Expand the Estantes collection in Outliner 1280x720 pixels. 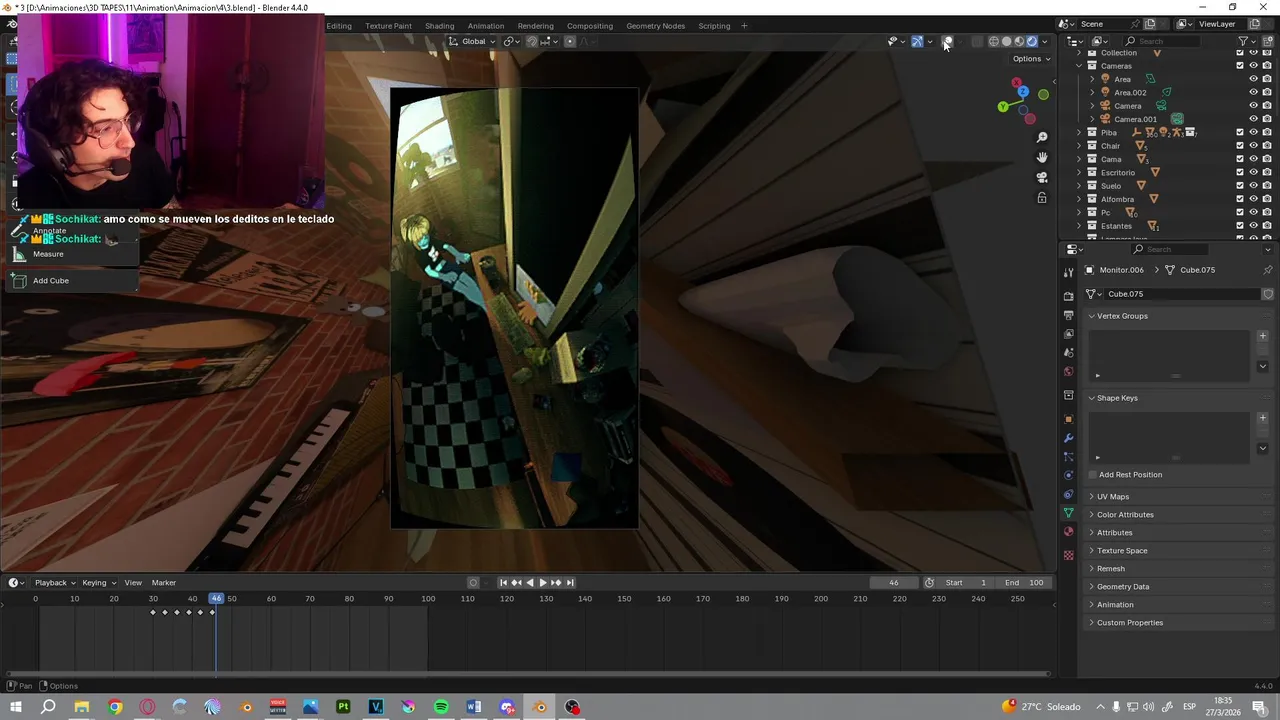tap(1079, 226)
